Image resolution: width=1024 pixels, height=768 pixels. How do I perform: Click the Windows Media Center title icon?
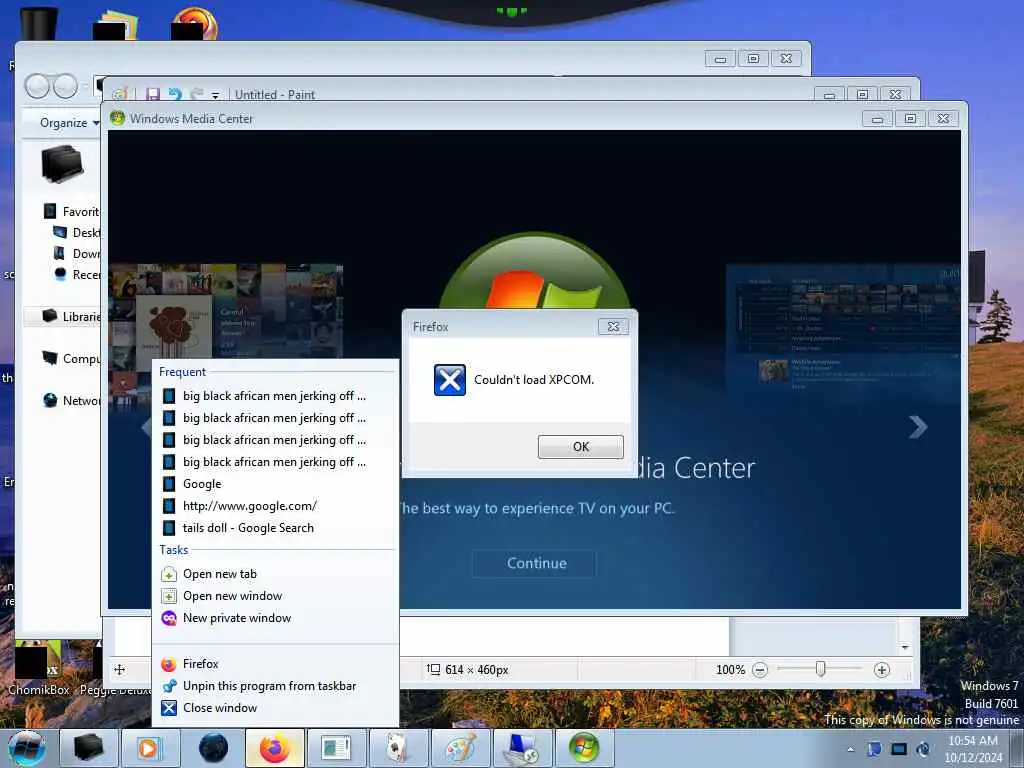tap(118, 118)
